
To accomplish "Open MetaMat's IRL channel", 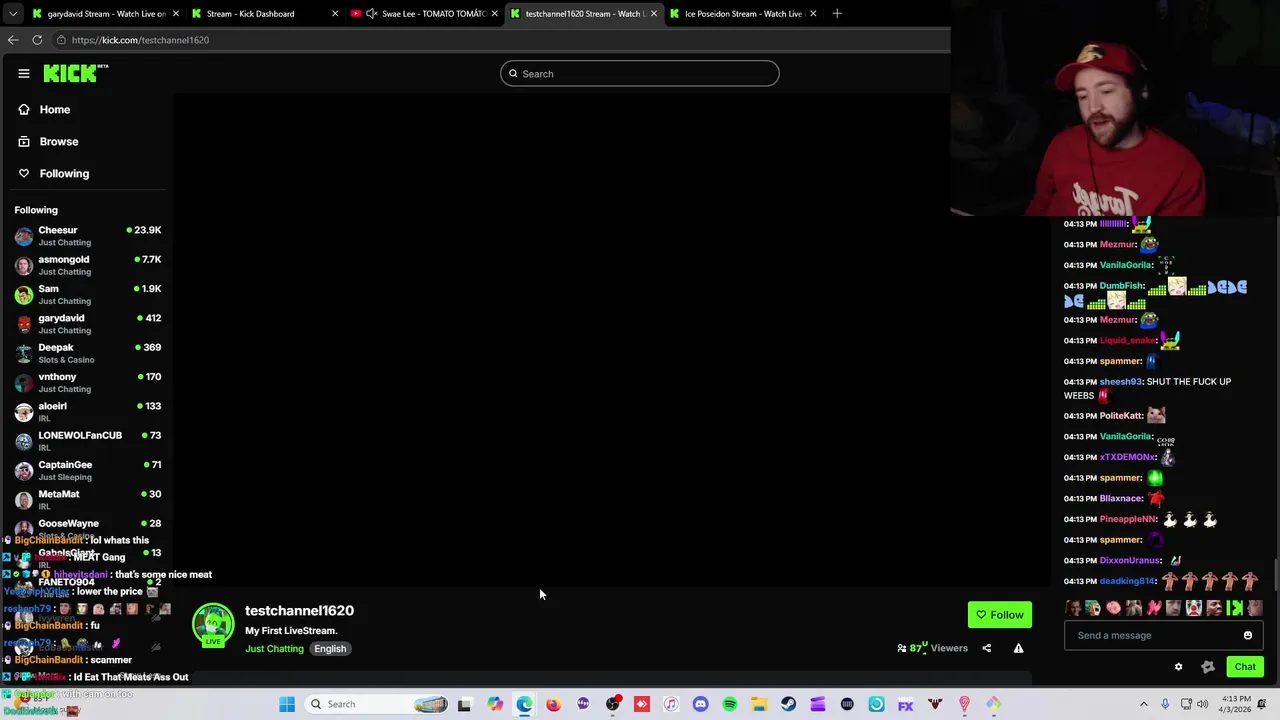I will tap(88, 499).
